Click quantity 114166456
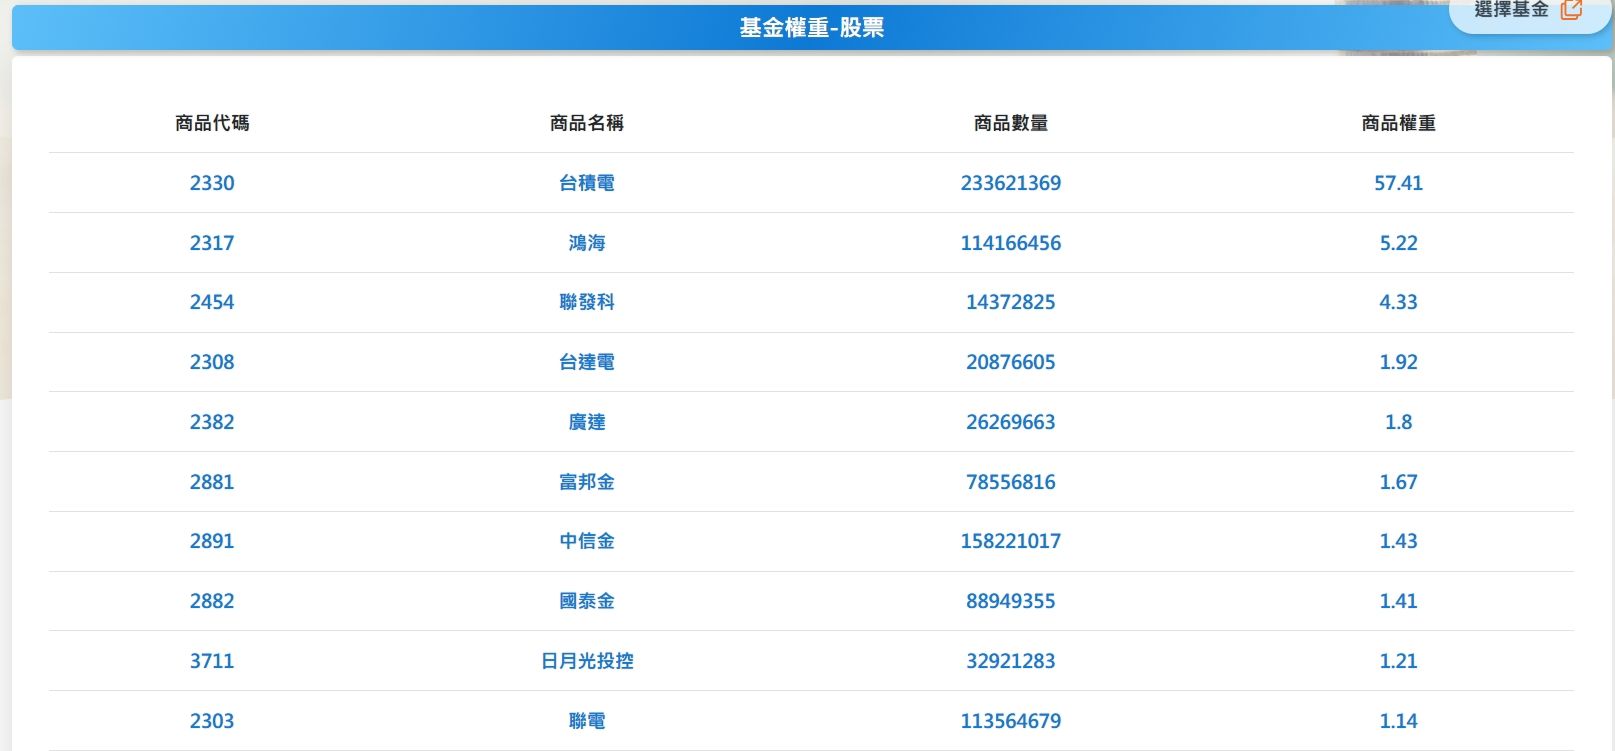This screenshot has height=751, width=1615. tap(1011, 243)
